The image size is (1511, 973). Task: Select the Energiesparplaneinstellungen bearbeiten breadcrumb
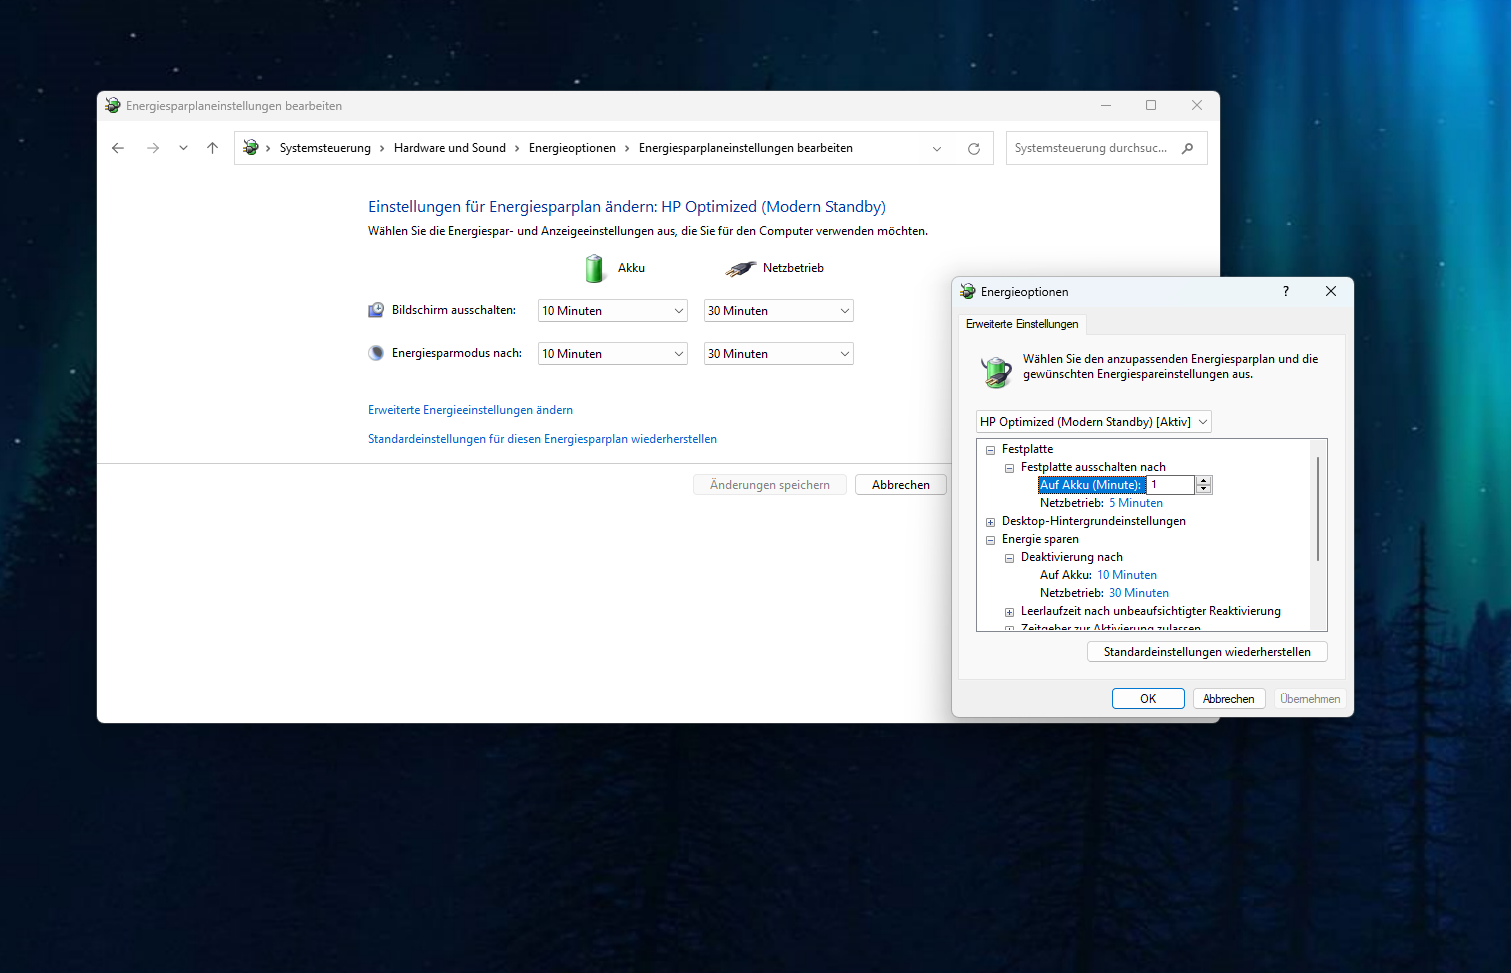point(746,148)
